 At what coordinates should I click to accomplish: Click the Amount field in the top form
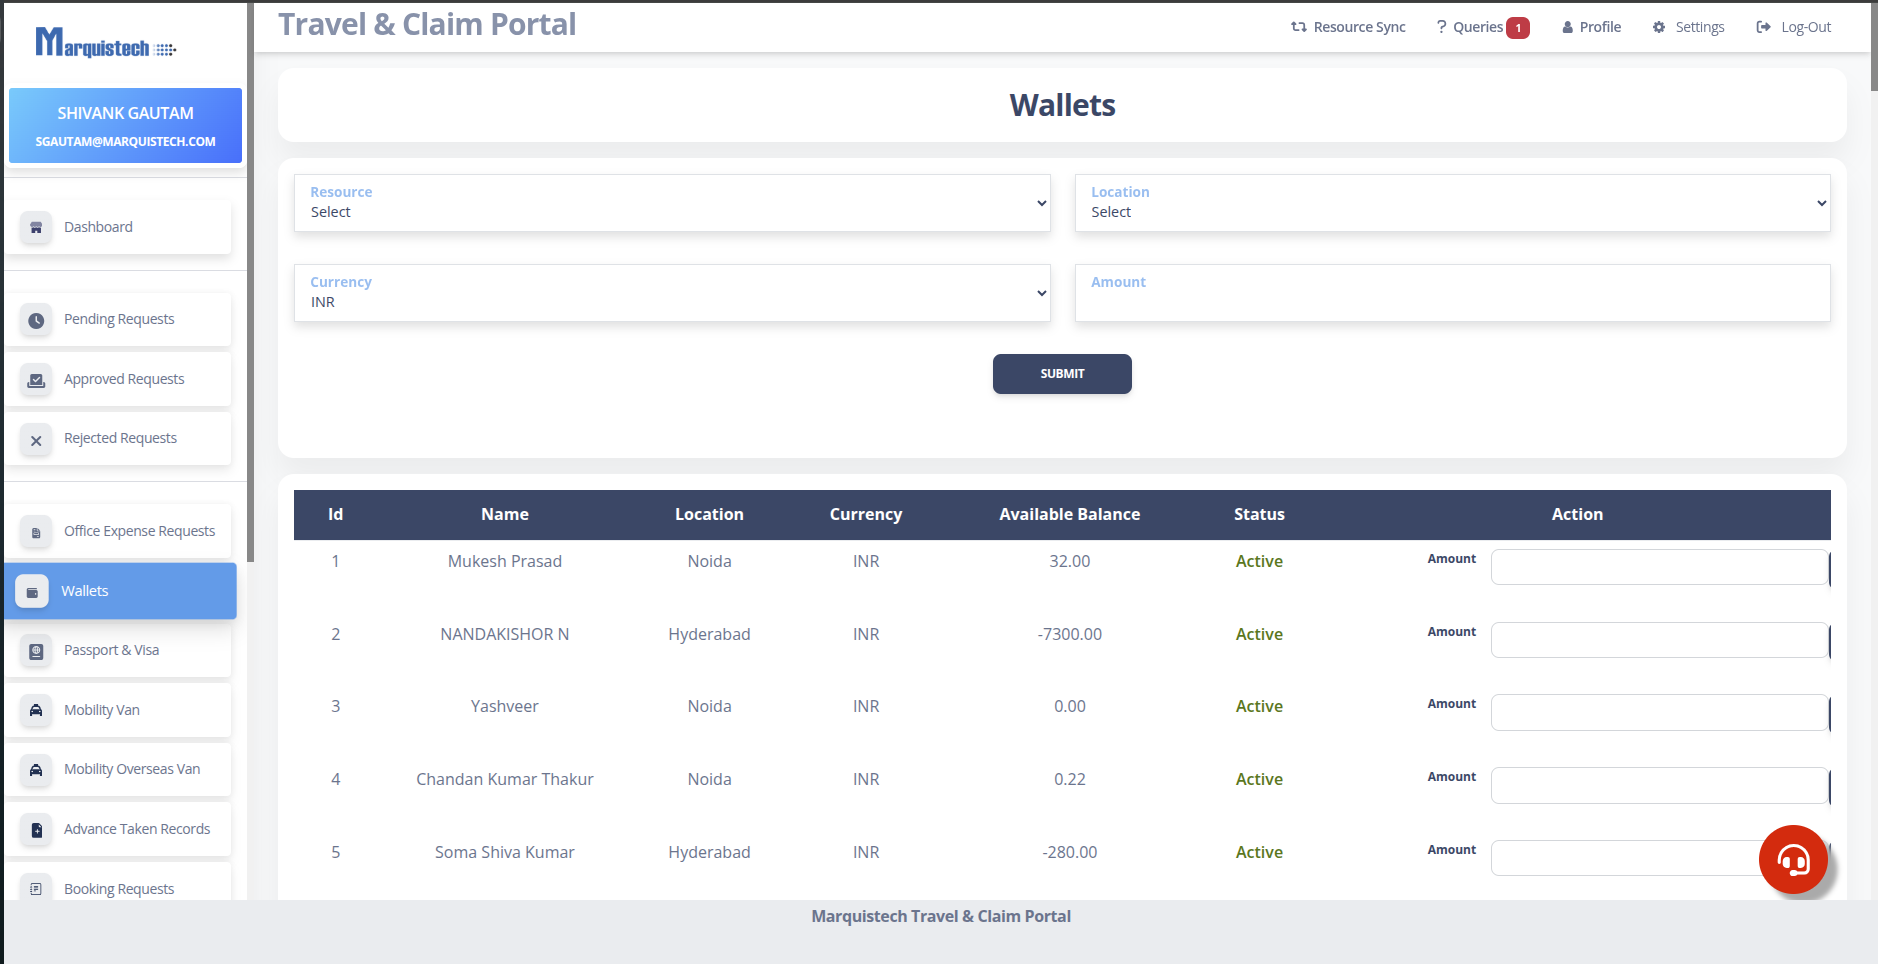(x=1452, y=300)
